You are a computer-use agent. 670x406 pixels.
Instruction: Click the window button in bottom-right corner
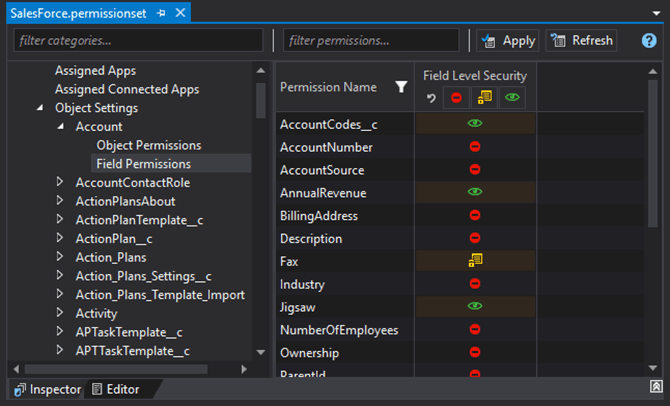click(656, 386)
